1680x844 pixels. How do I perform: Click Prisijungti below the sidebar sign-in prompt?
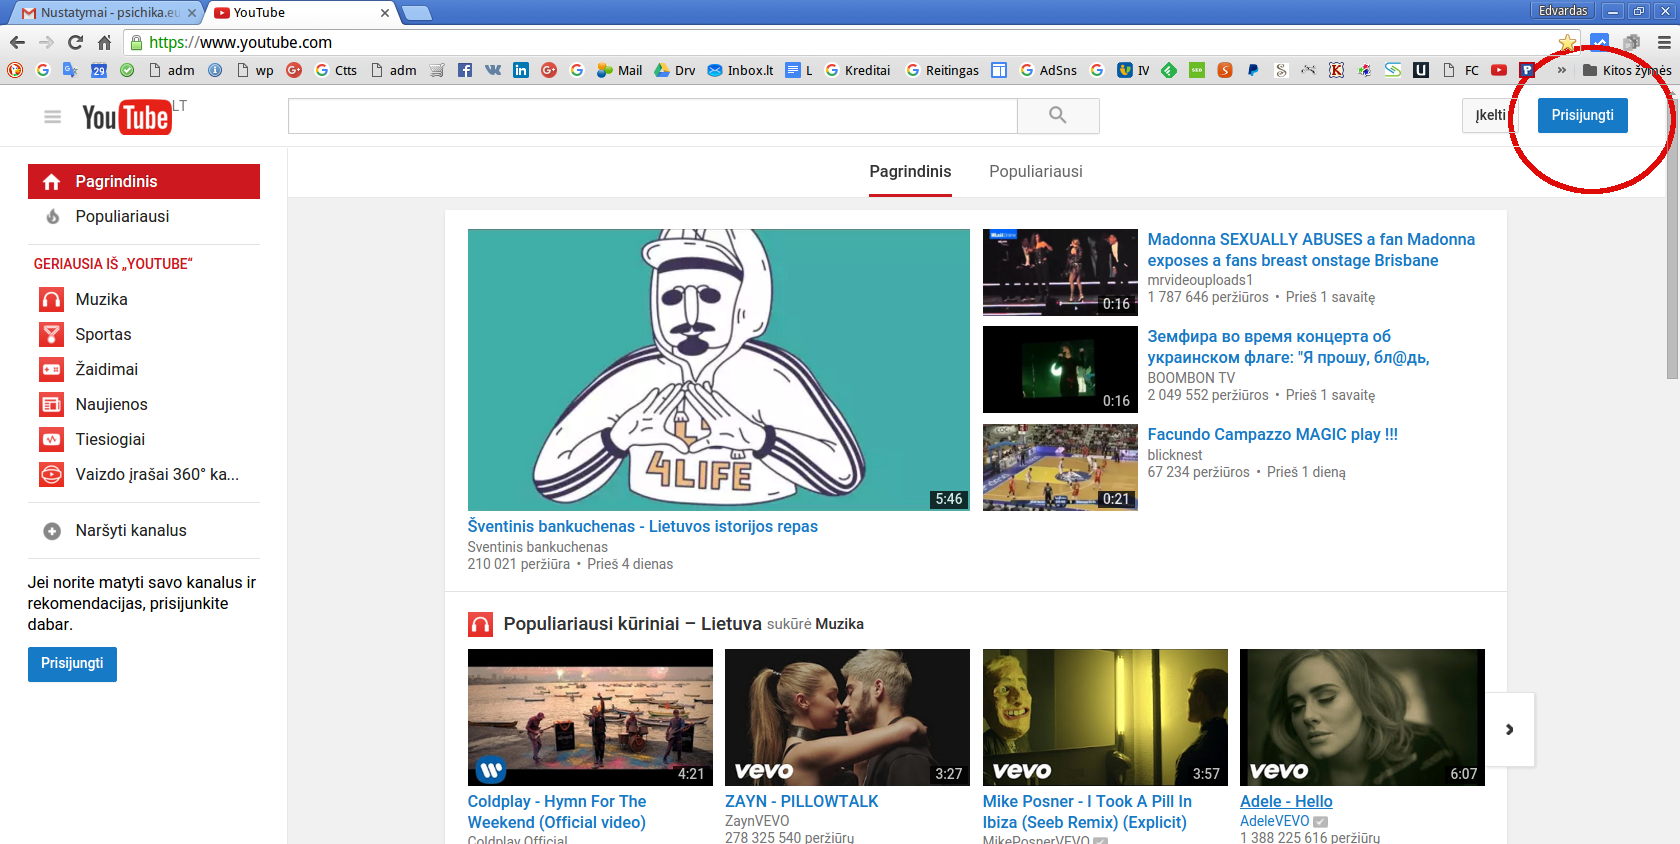coord(72,664)
